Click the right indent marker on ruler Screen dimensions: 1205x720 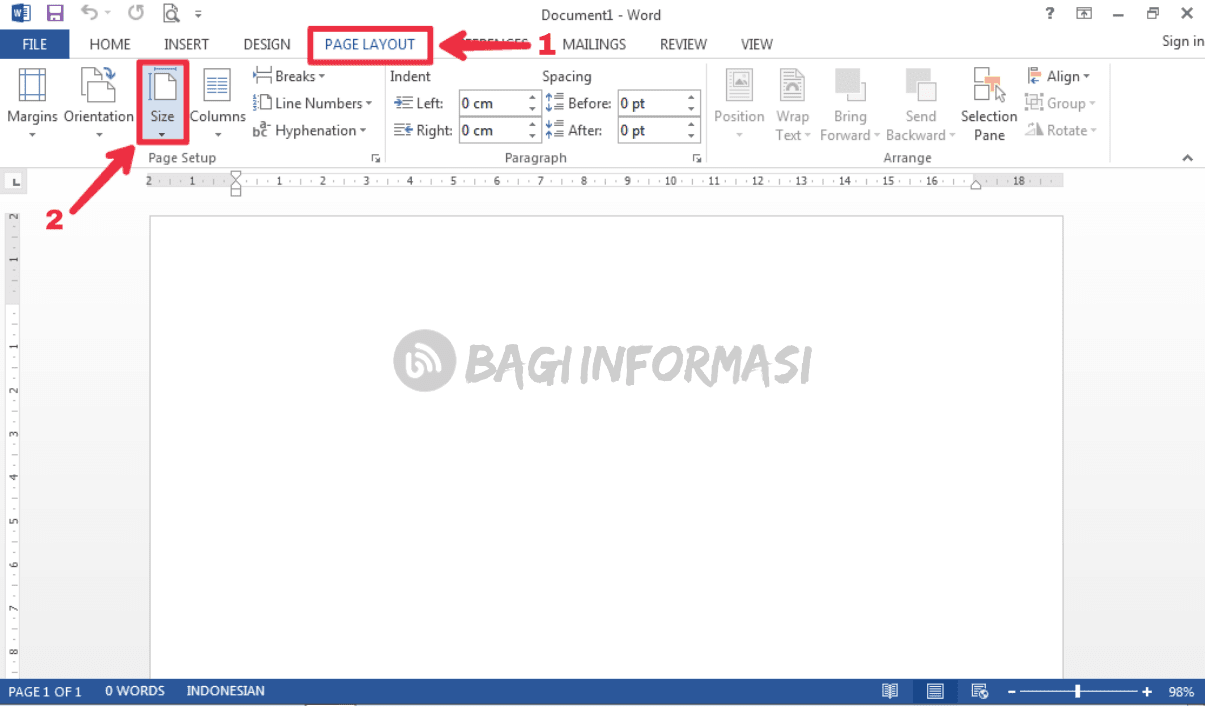tap(977, 185)
